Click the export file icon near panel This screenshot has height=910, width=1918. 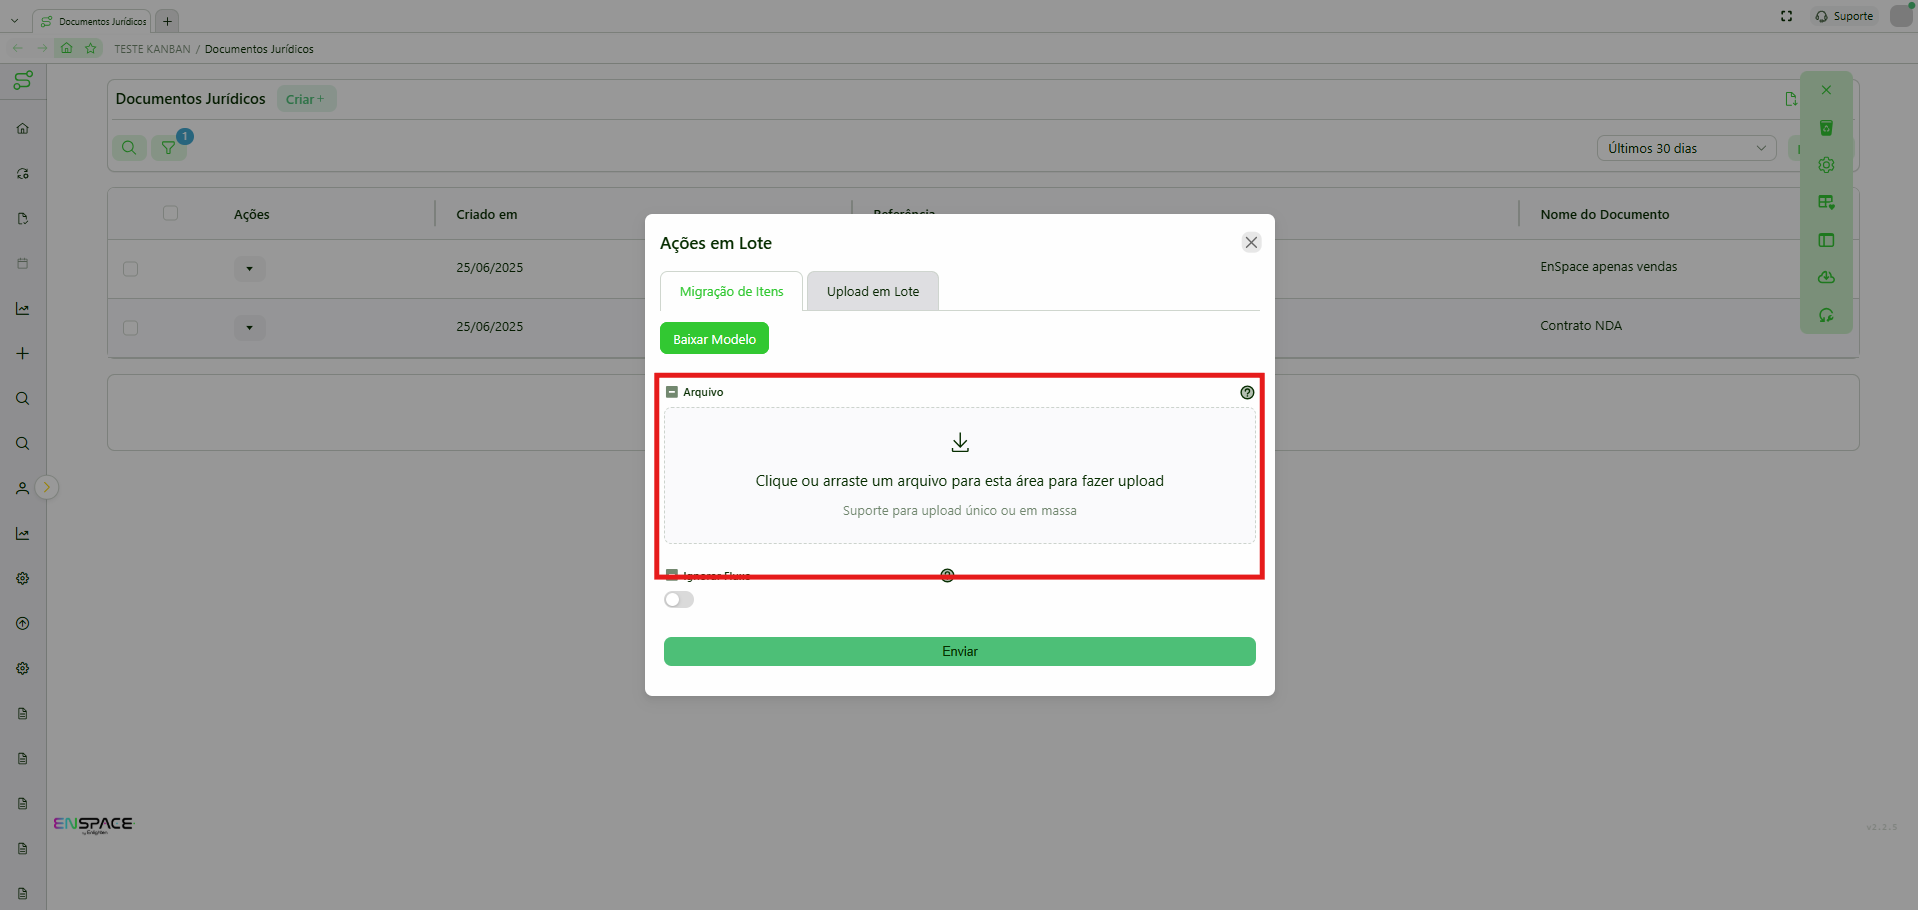1791,99
